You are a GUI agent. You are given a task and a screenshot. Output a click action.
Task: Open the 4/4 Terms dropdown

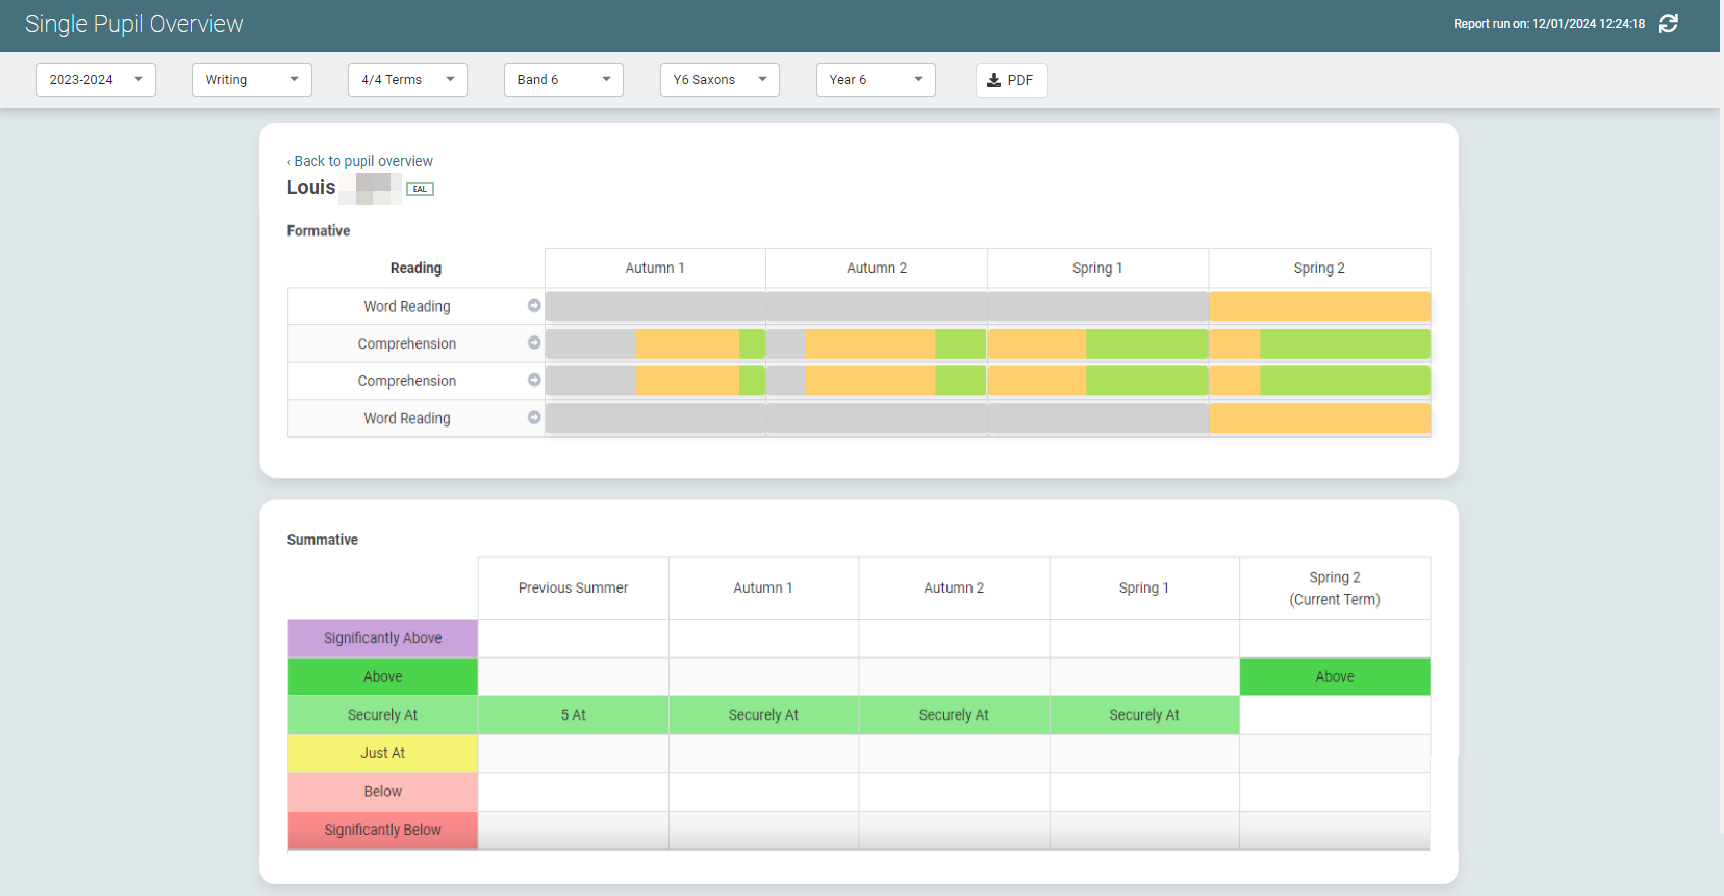[408, 80]
